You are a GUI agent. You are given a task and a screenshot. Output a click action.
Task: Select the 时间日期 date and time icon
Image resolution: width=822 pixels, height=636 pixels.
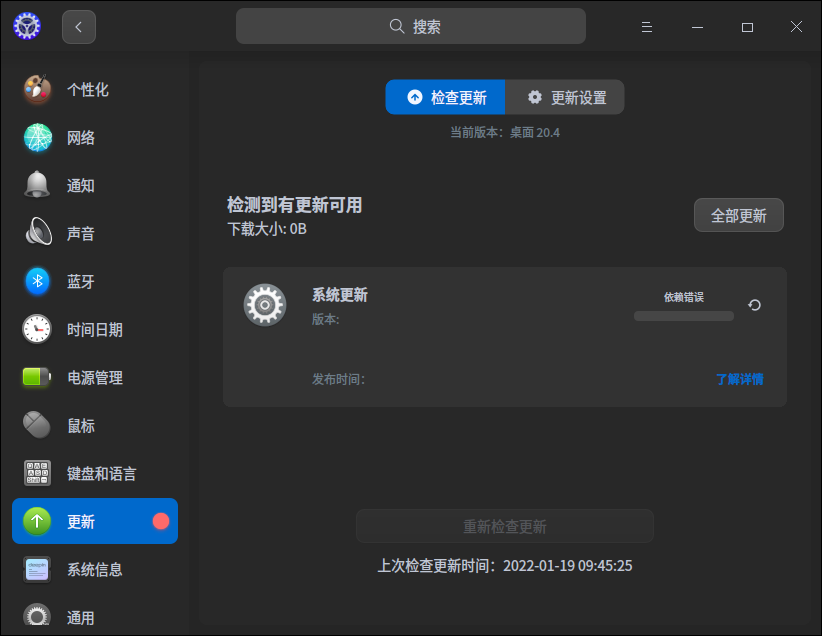[x=36, y=329]
